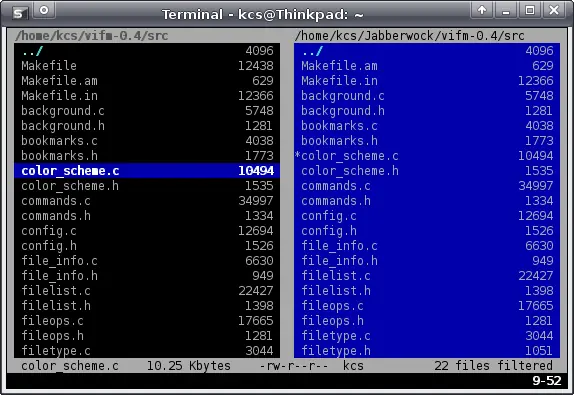Click size 22427 in left pane
This screenshot has height=395, width=574.
[x=256, y=291]
